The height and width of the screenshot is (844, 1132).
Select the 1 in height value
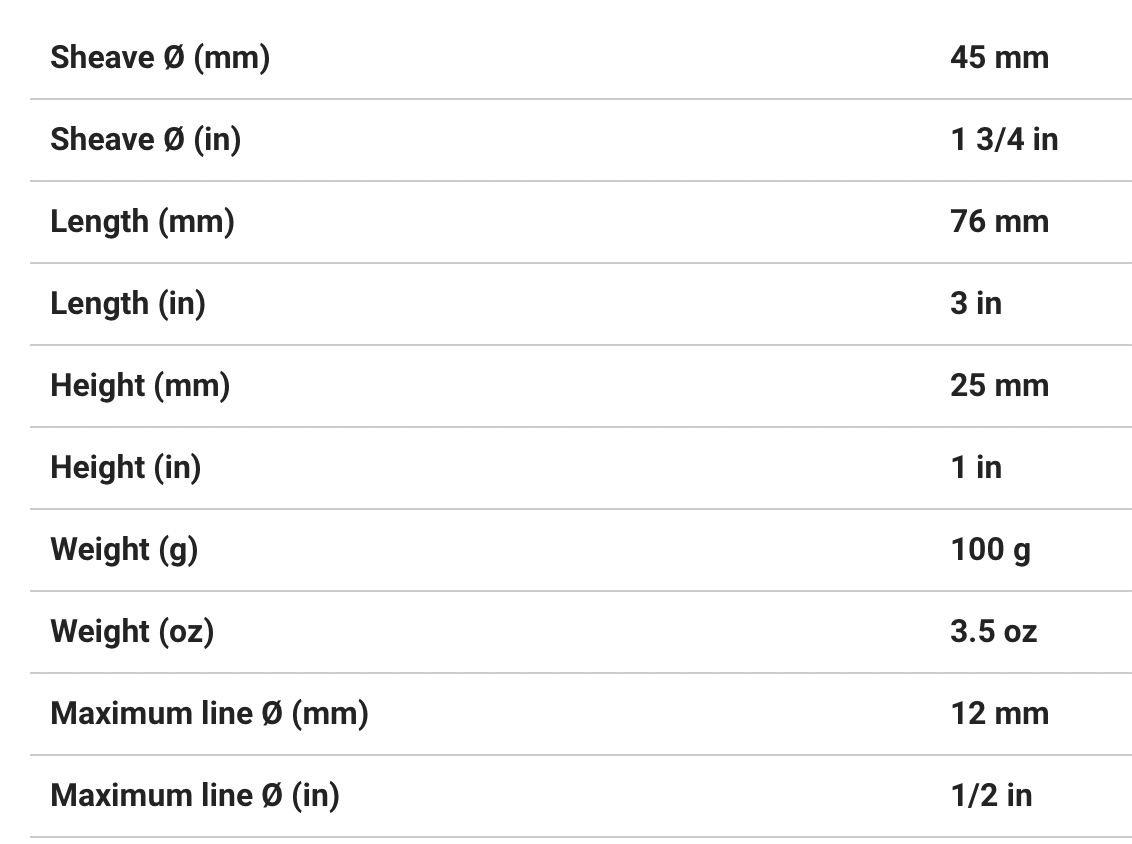point(975,468)
